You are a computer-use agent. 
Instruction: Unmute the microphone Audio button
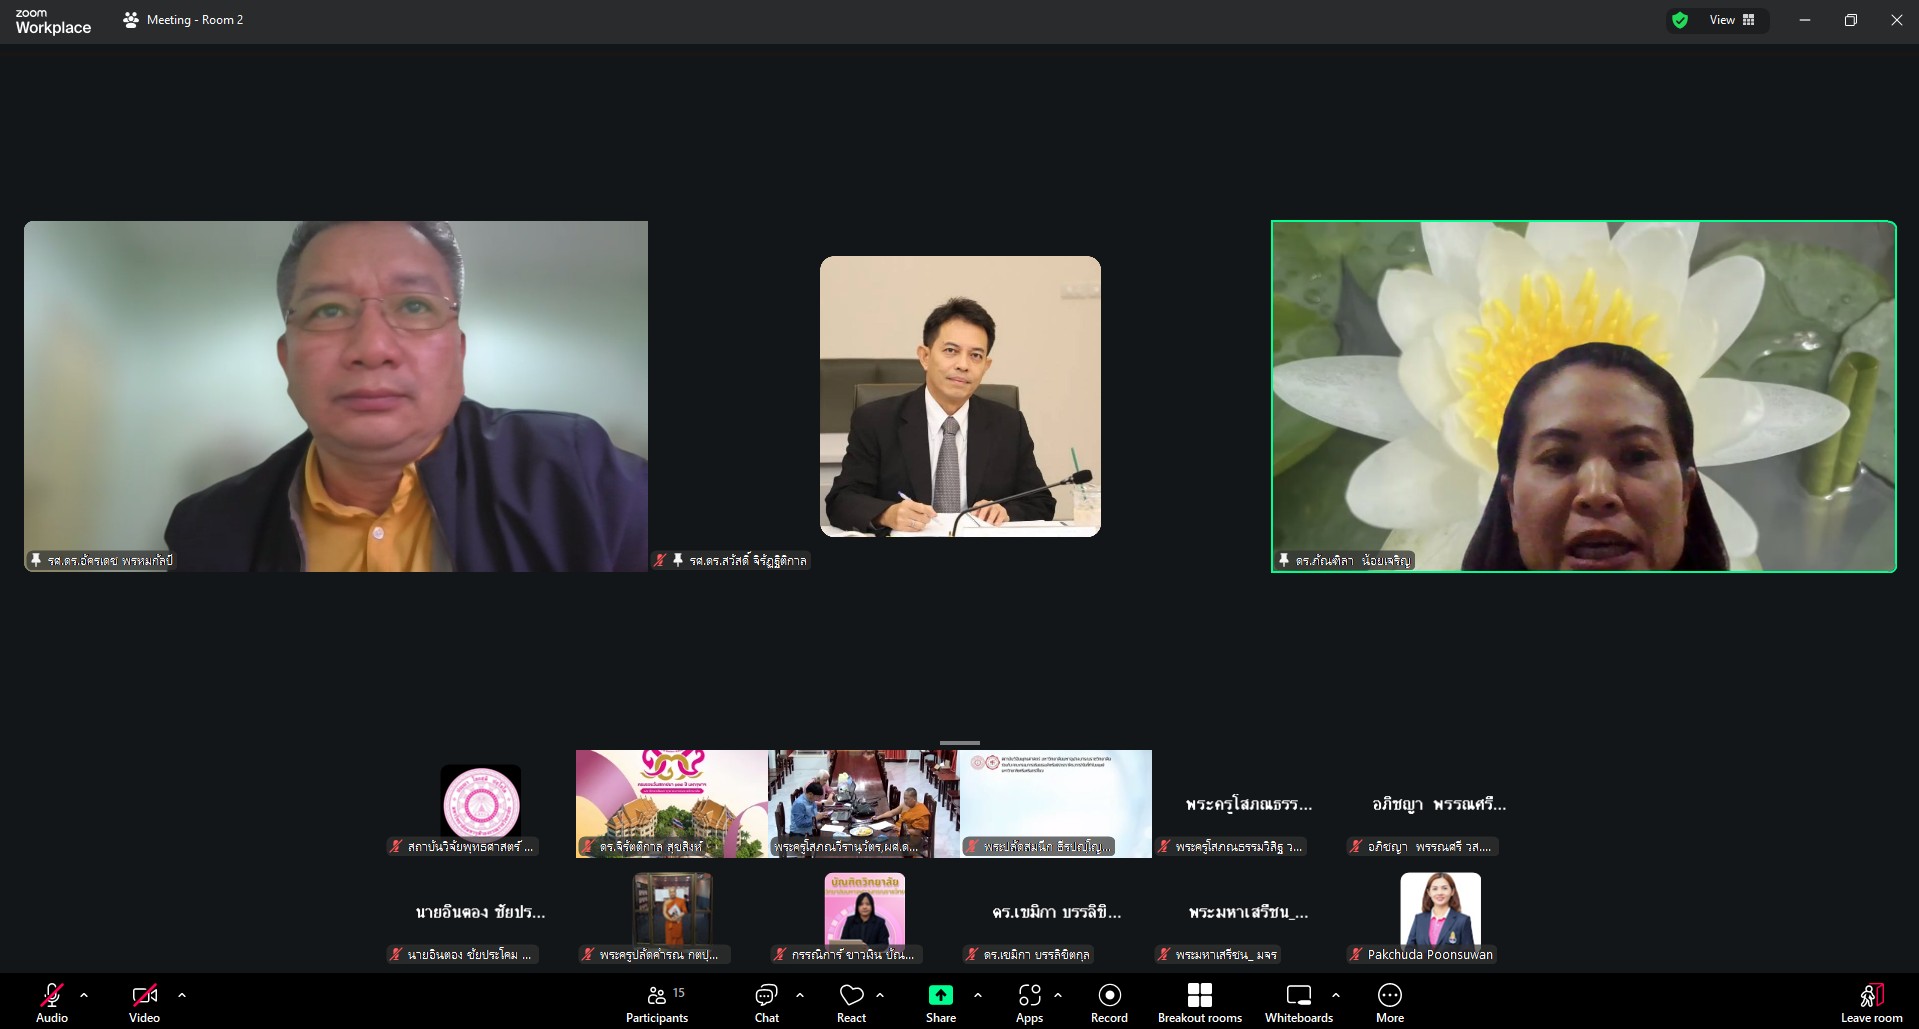pyautogui.click(x=52, y=1002)
